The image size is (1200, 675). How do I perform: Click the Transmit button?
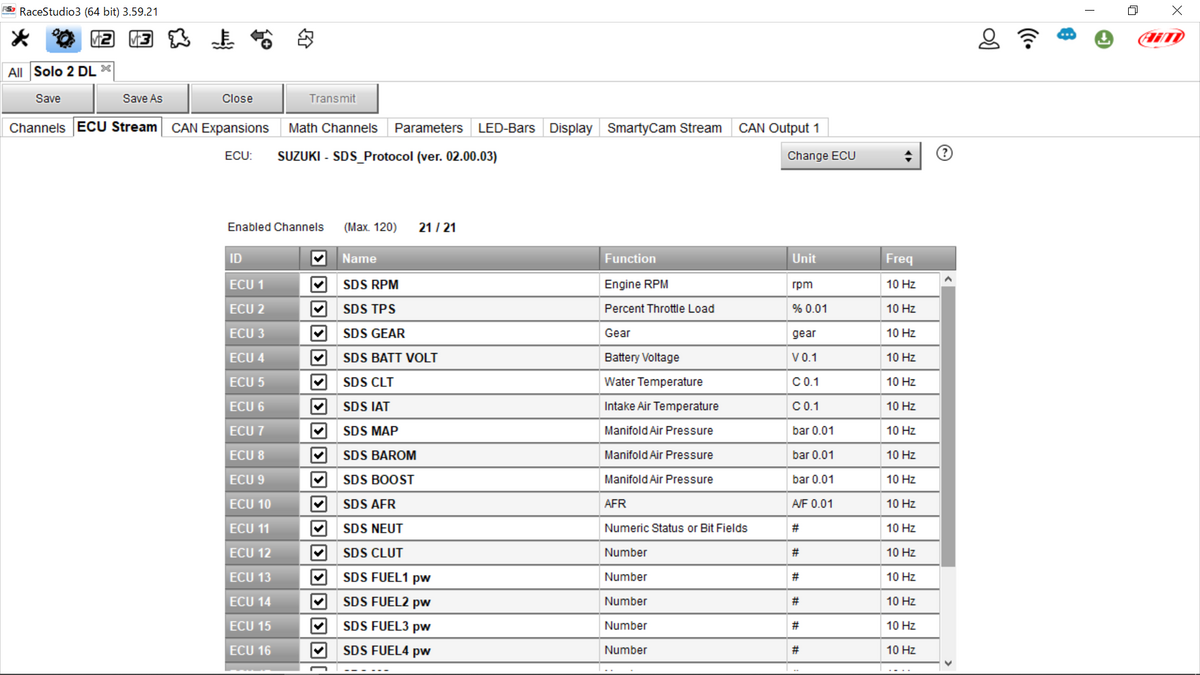point(332,98)
